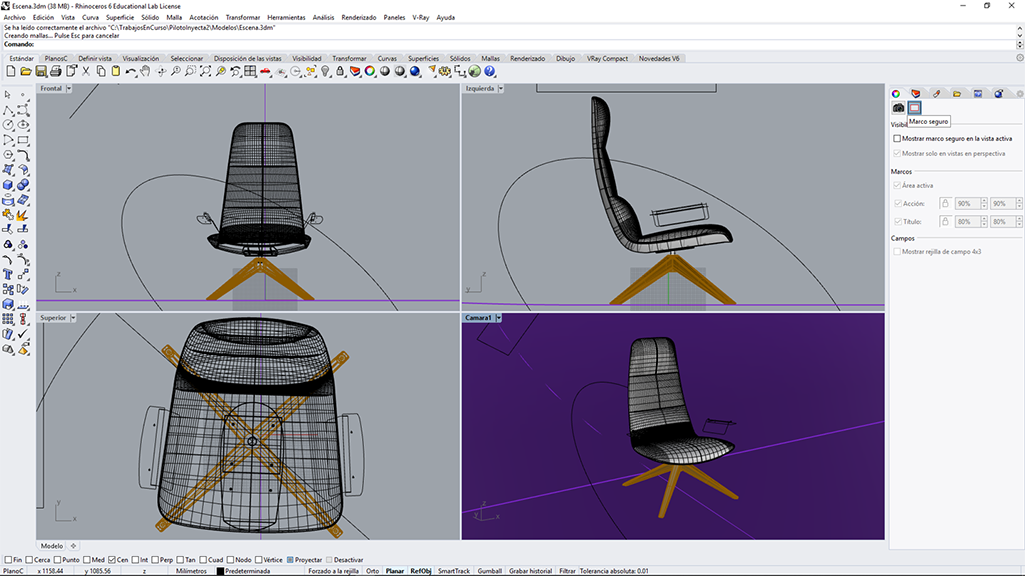Enable Mostrar marco seguro en la vista activa
The image size is (1025, 576).
coord(897,139)
